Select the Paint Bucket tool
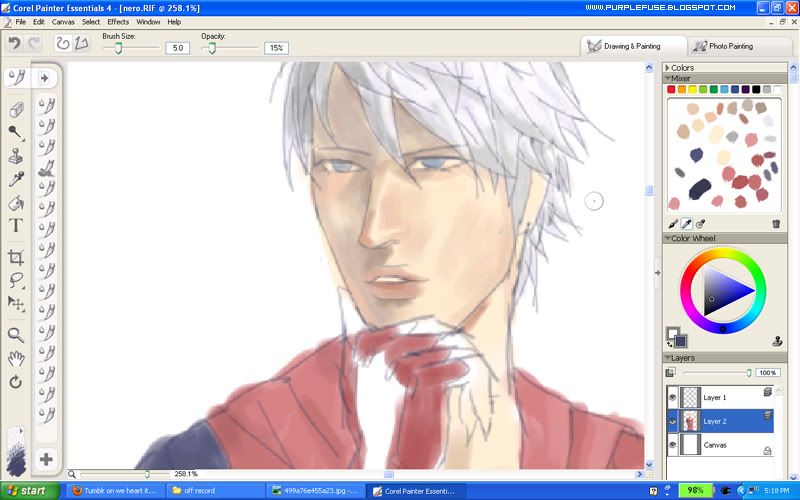The height and width of the screenshot is (500, 800). click(x=16, y=203)
